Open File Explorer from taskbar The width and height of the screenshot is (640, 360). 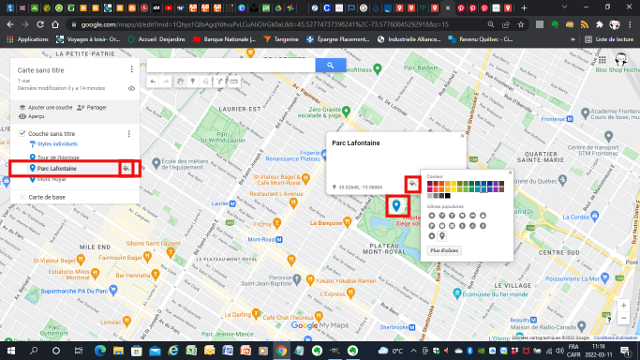point(118,351)
